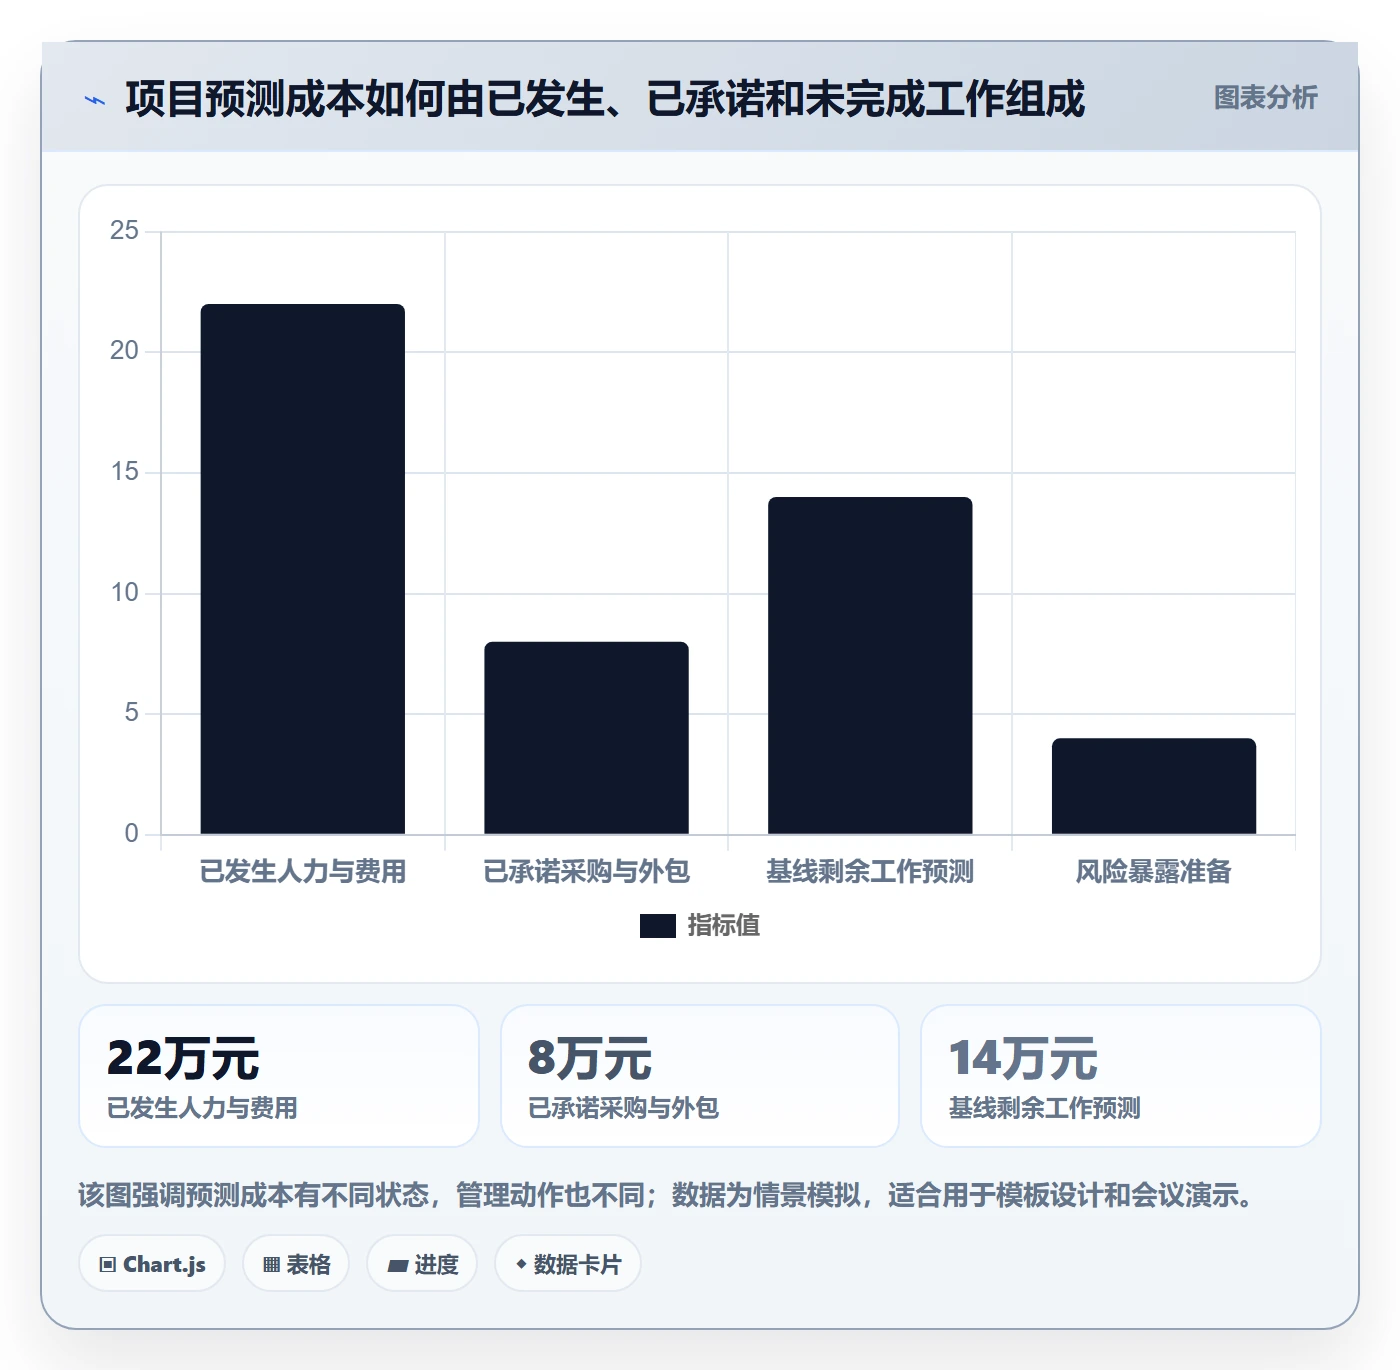The image size is (1400, 1370).
Task: Click the x-axis label 基线剩余工作预测
Action: (870, 872)
